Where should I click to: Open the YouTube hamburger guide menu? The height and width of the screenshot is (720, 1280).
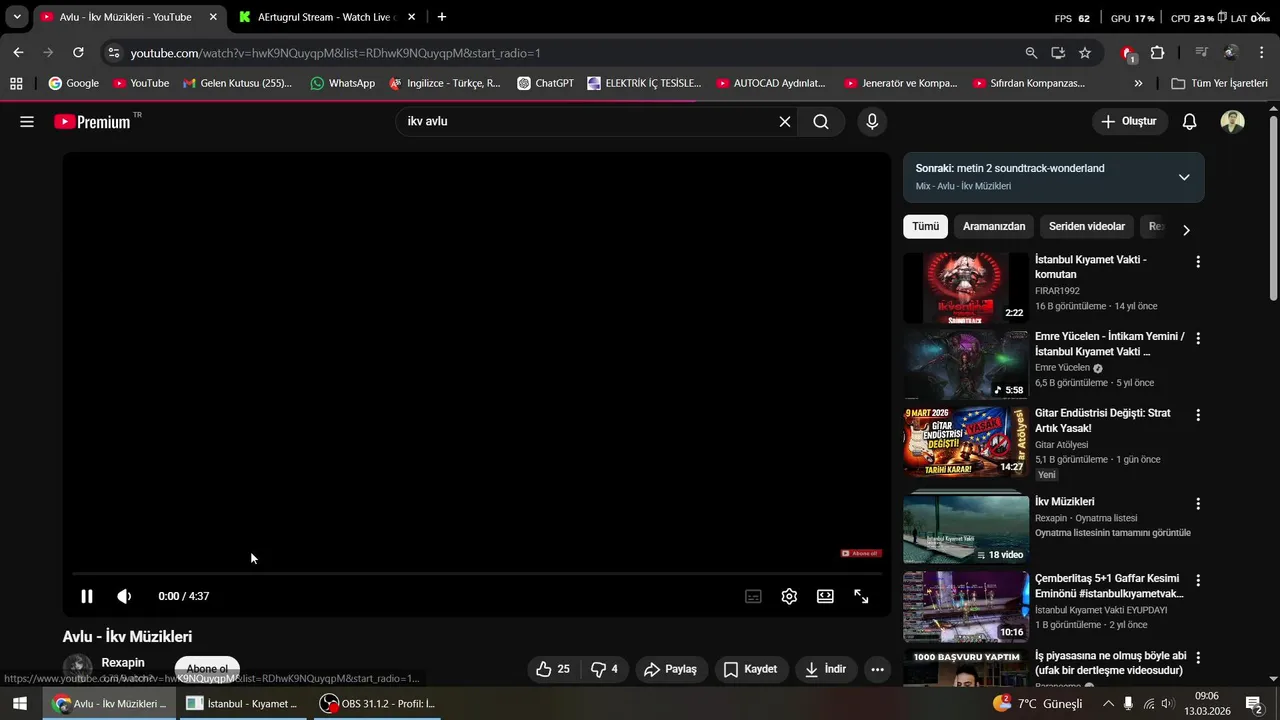(27, 122)
